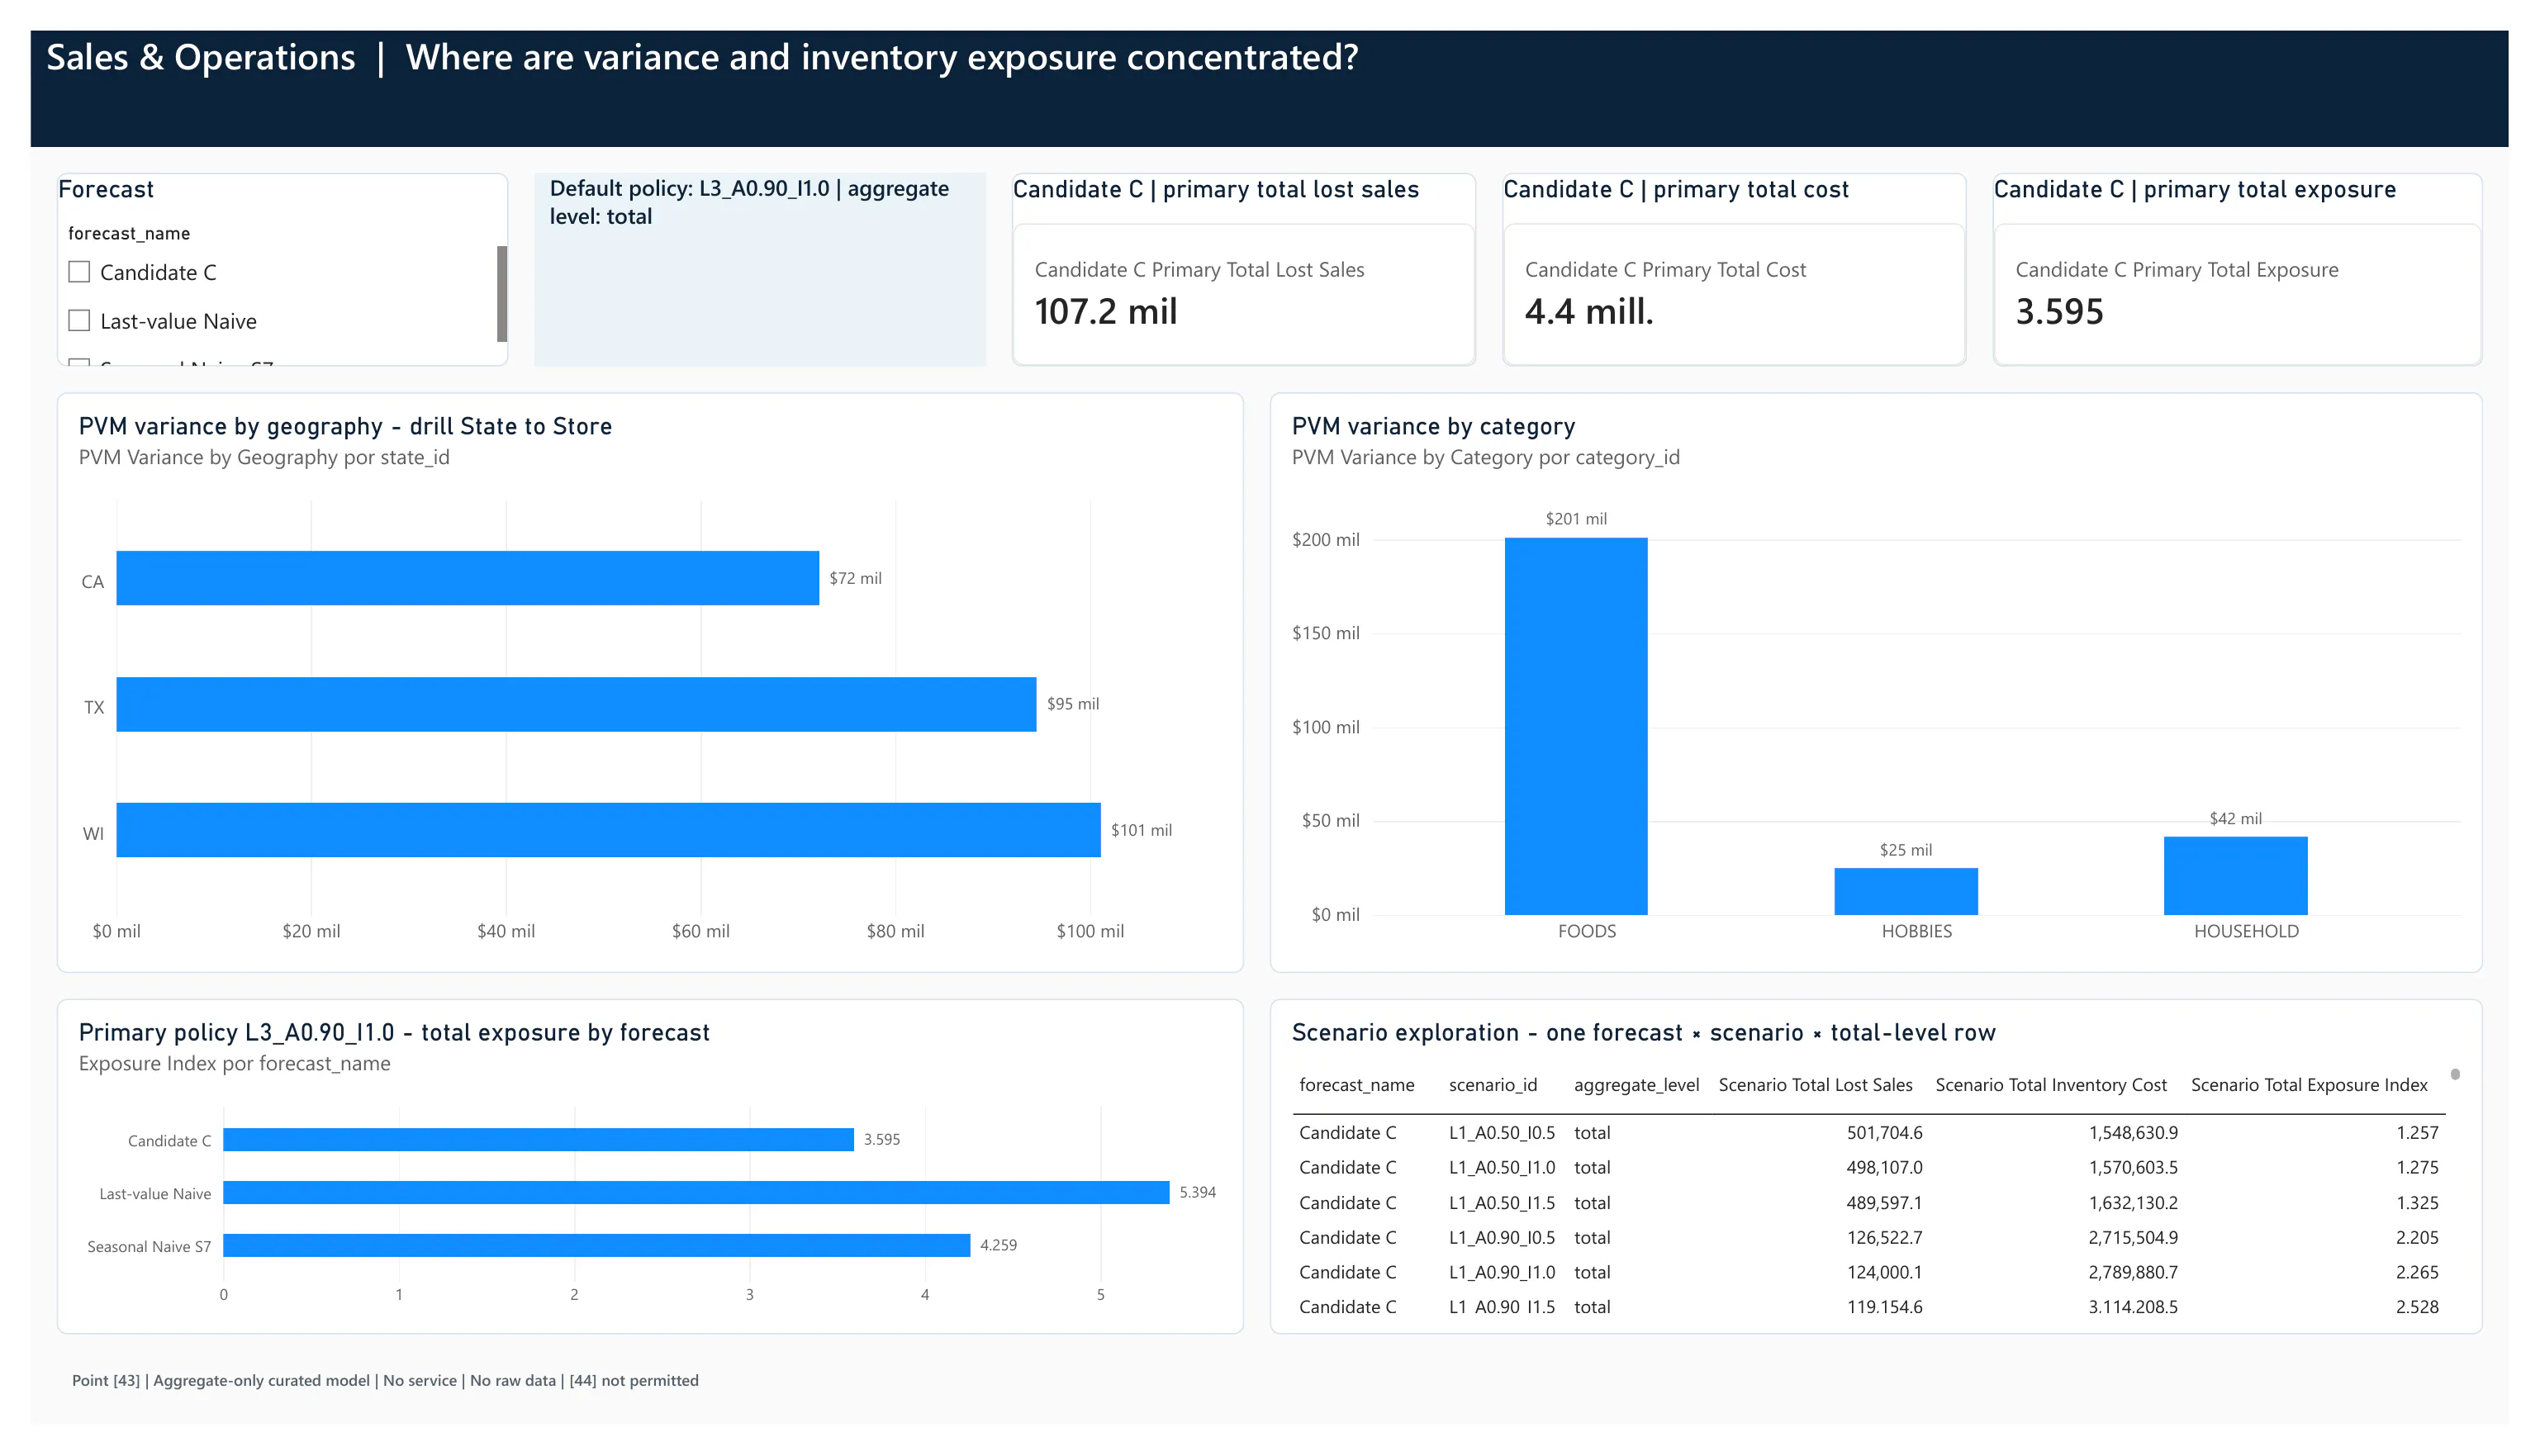Click the 3.595 value in exposure KPI card
Screen dimensions: 2540x1456
point(2059,312)
